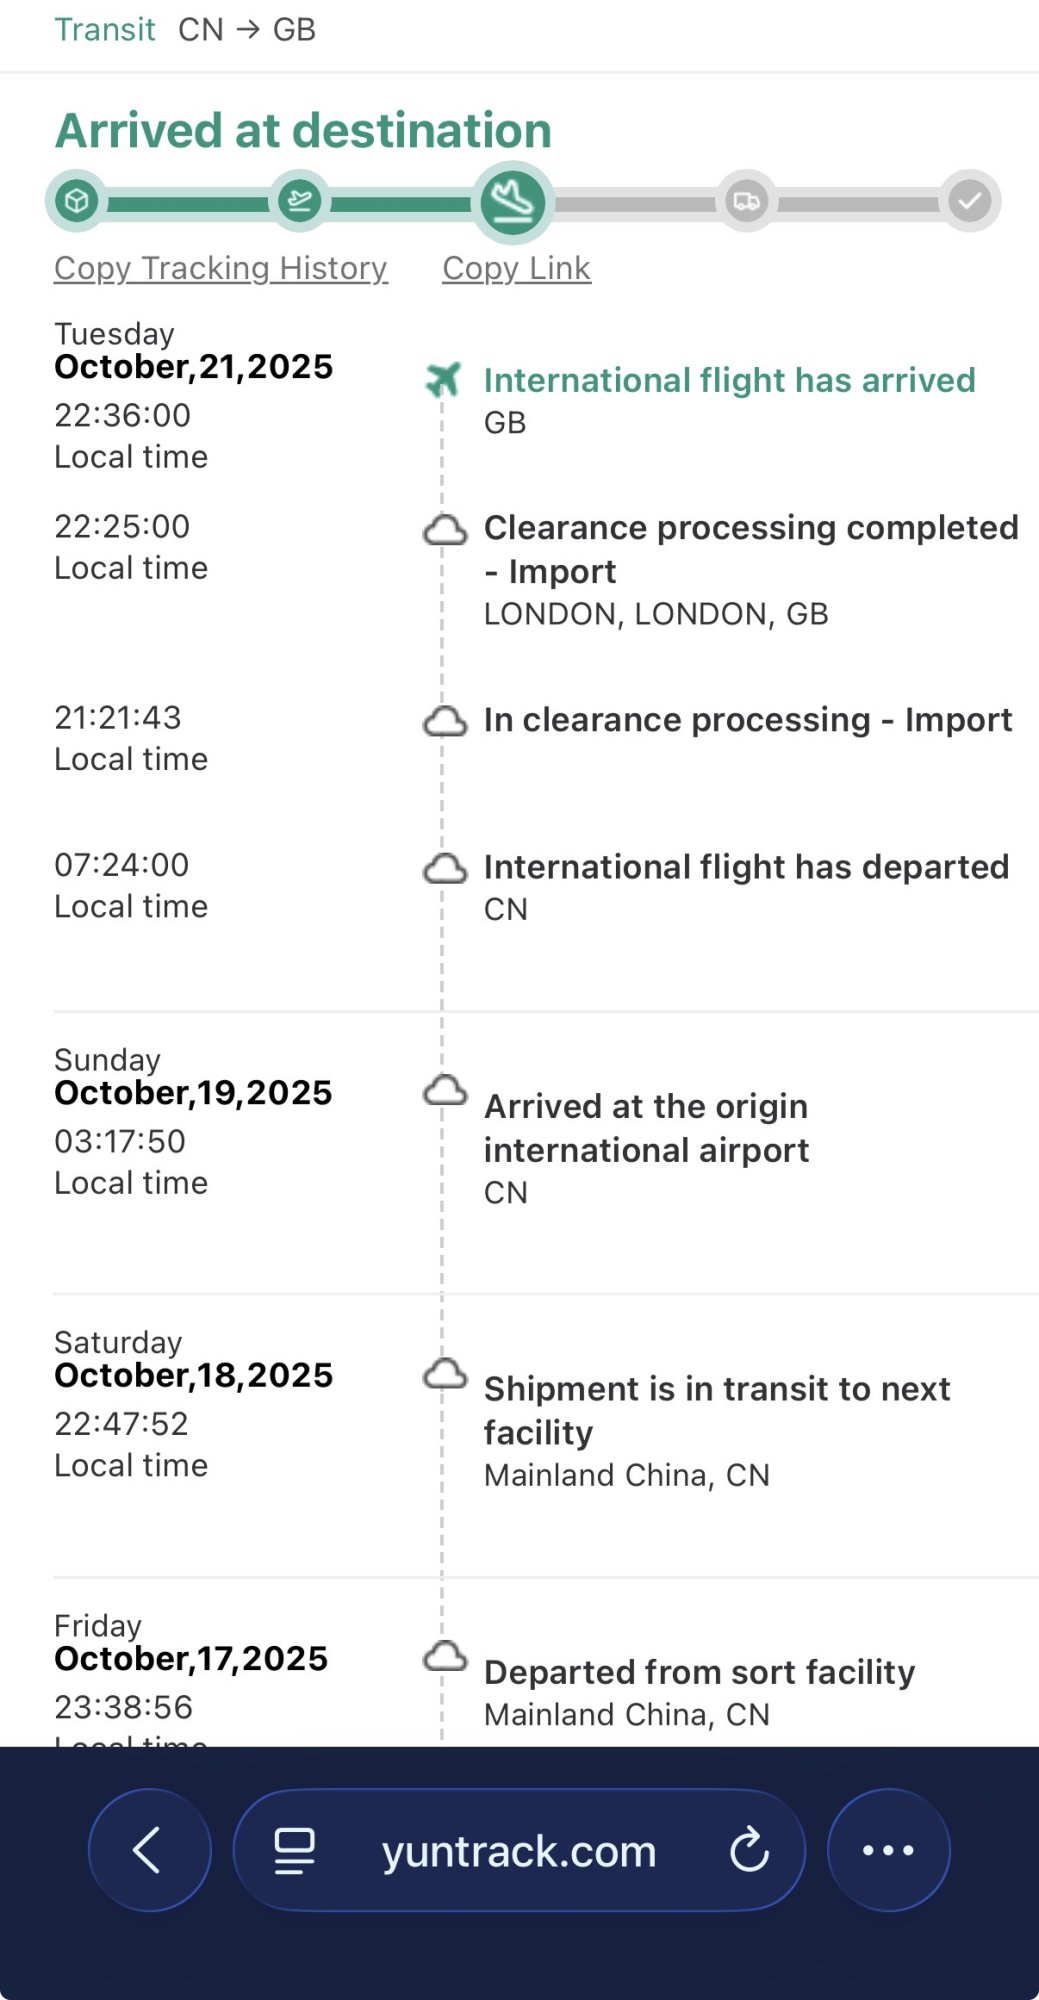Select Arrived at the origin international airport event
Image resolution: width=1039 pixels, height=2000 pixels.
click(x=646, y=1128)
